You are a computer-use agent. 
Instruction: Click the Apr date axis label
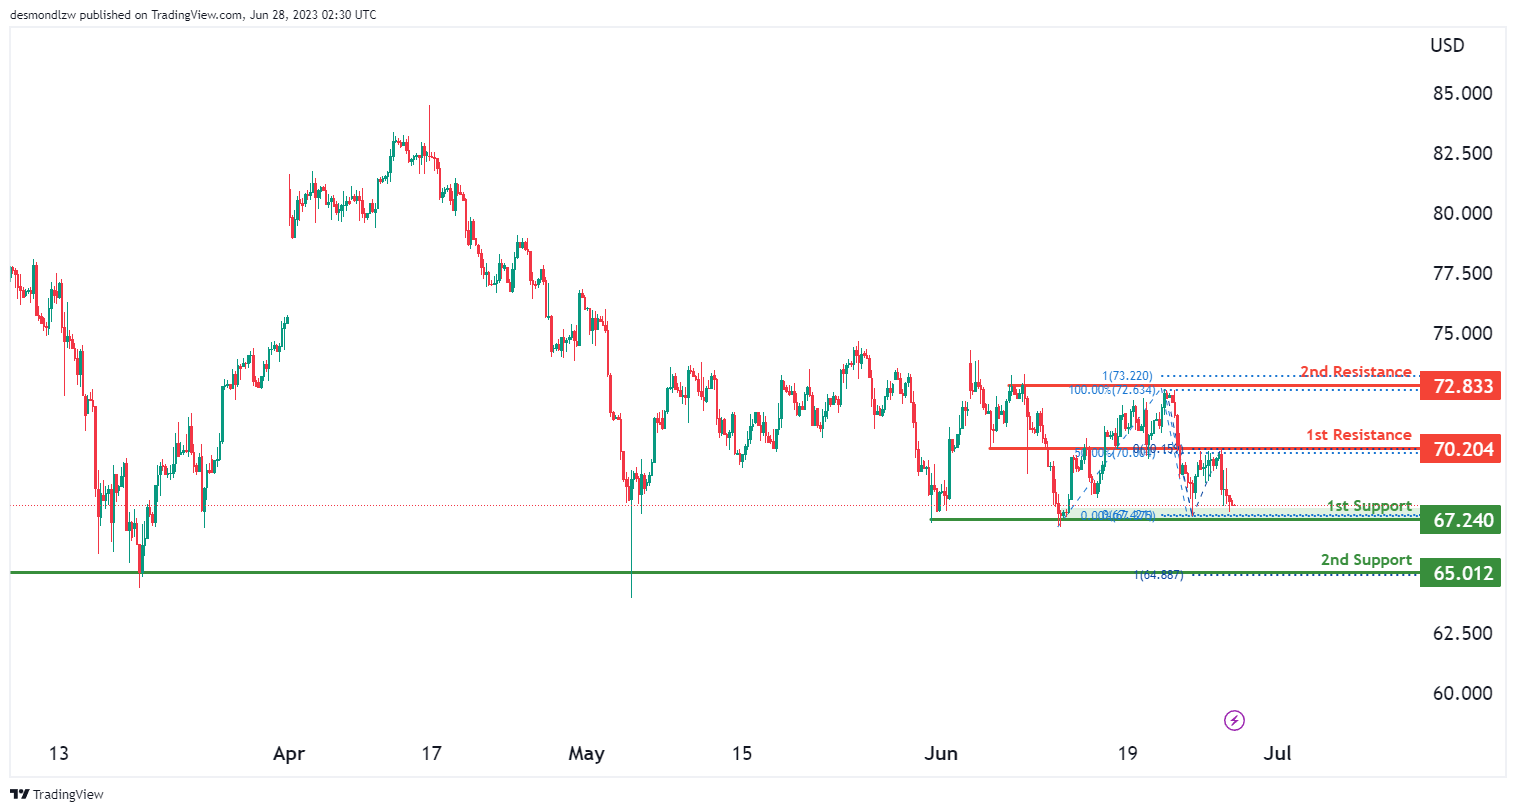(289, 753)
